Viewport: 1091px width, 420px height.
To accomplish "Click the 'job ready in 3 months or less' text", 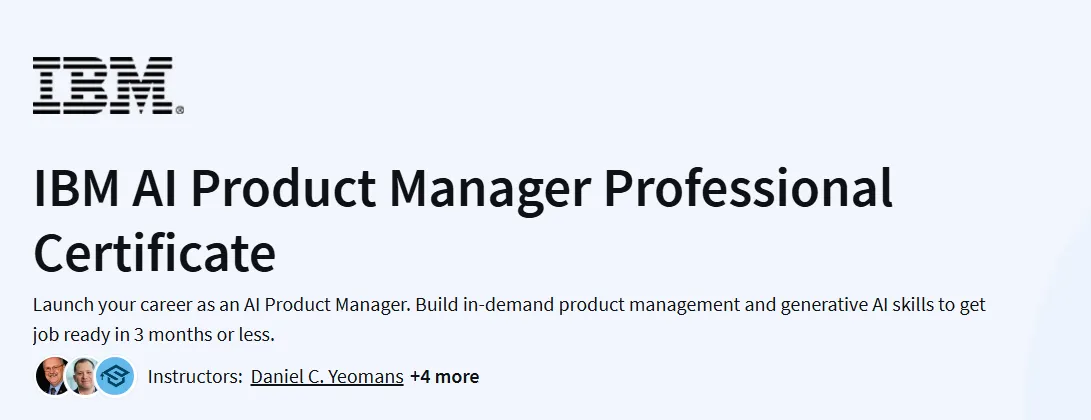I will coord(154,334).
